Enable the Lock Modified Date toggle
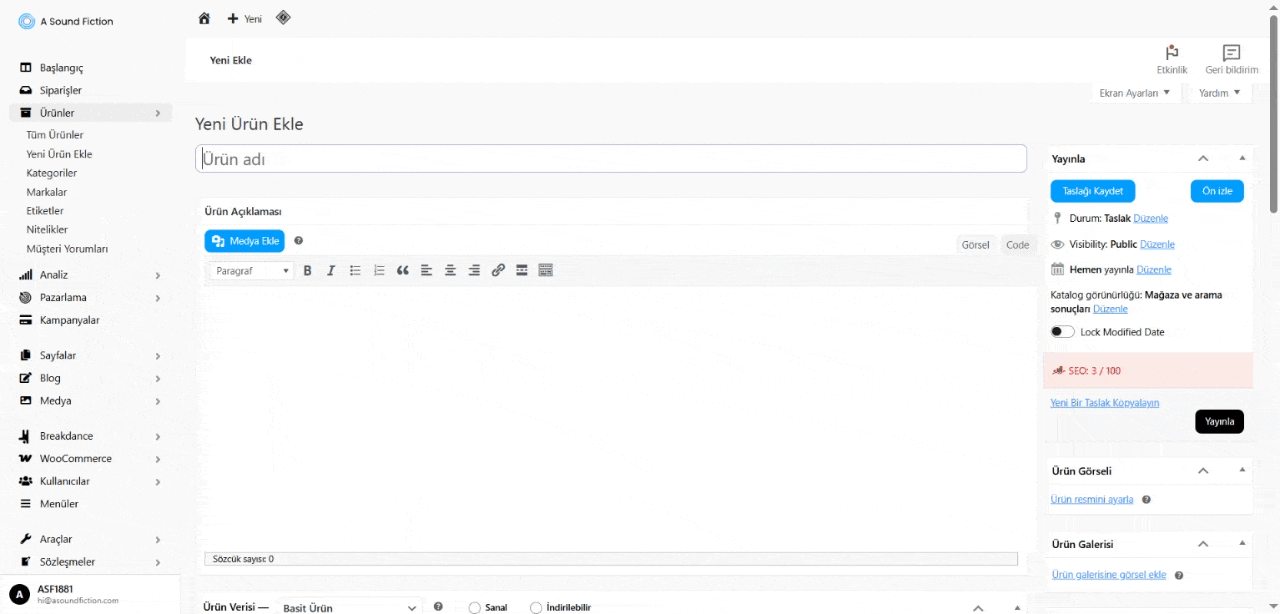 pyautogui.click(x=1062, y=332)
